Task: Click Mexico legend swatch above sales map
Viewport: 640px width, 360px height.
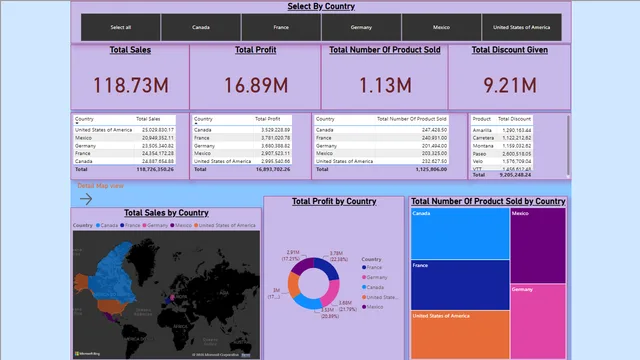Action: pos(172,225)
